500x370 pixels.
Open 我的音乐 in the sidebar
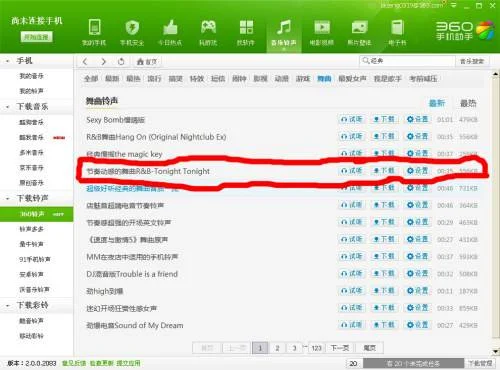pyautogui.click(x=32, y=76)
